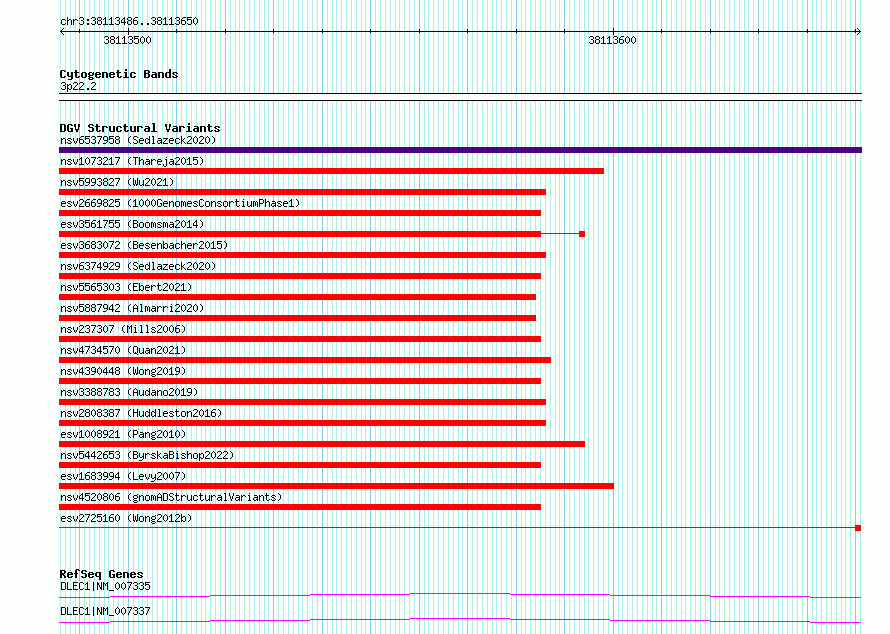
Task: Select the nsv5993827 (Wu2021) red variant bar
Action: (x=303, y=192)
